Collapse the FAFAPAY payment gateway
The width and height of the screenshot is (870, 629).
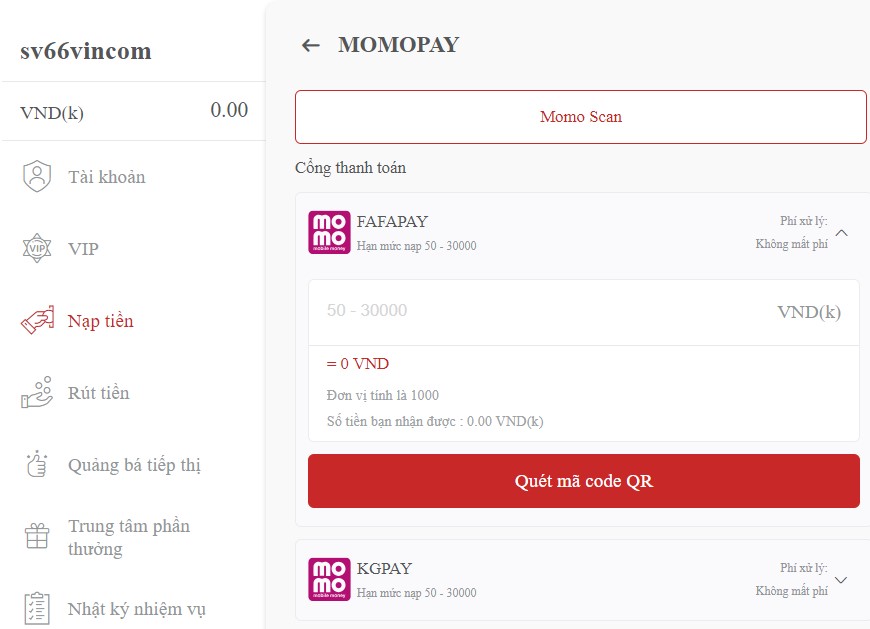[x=841, y=233]
